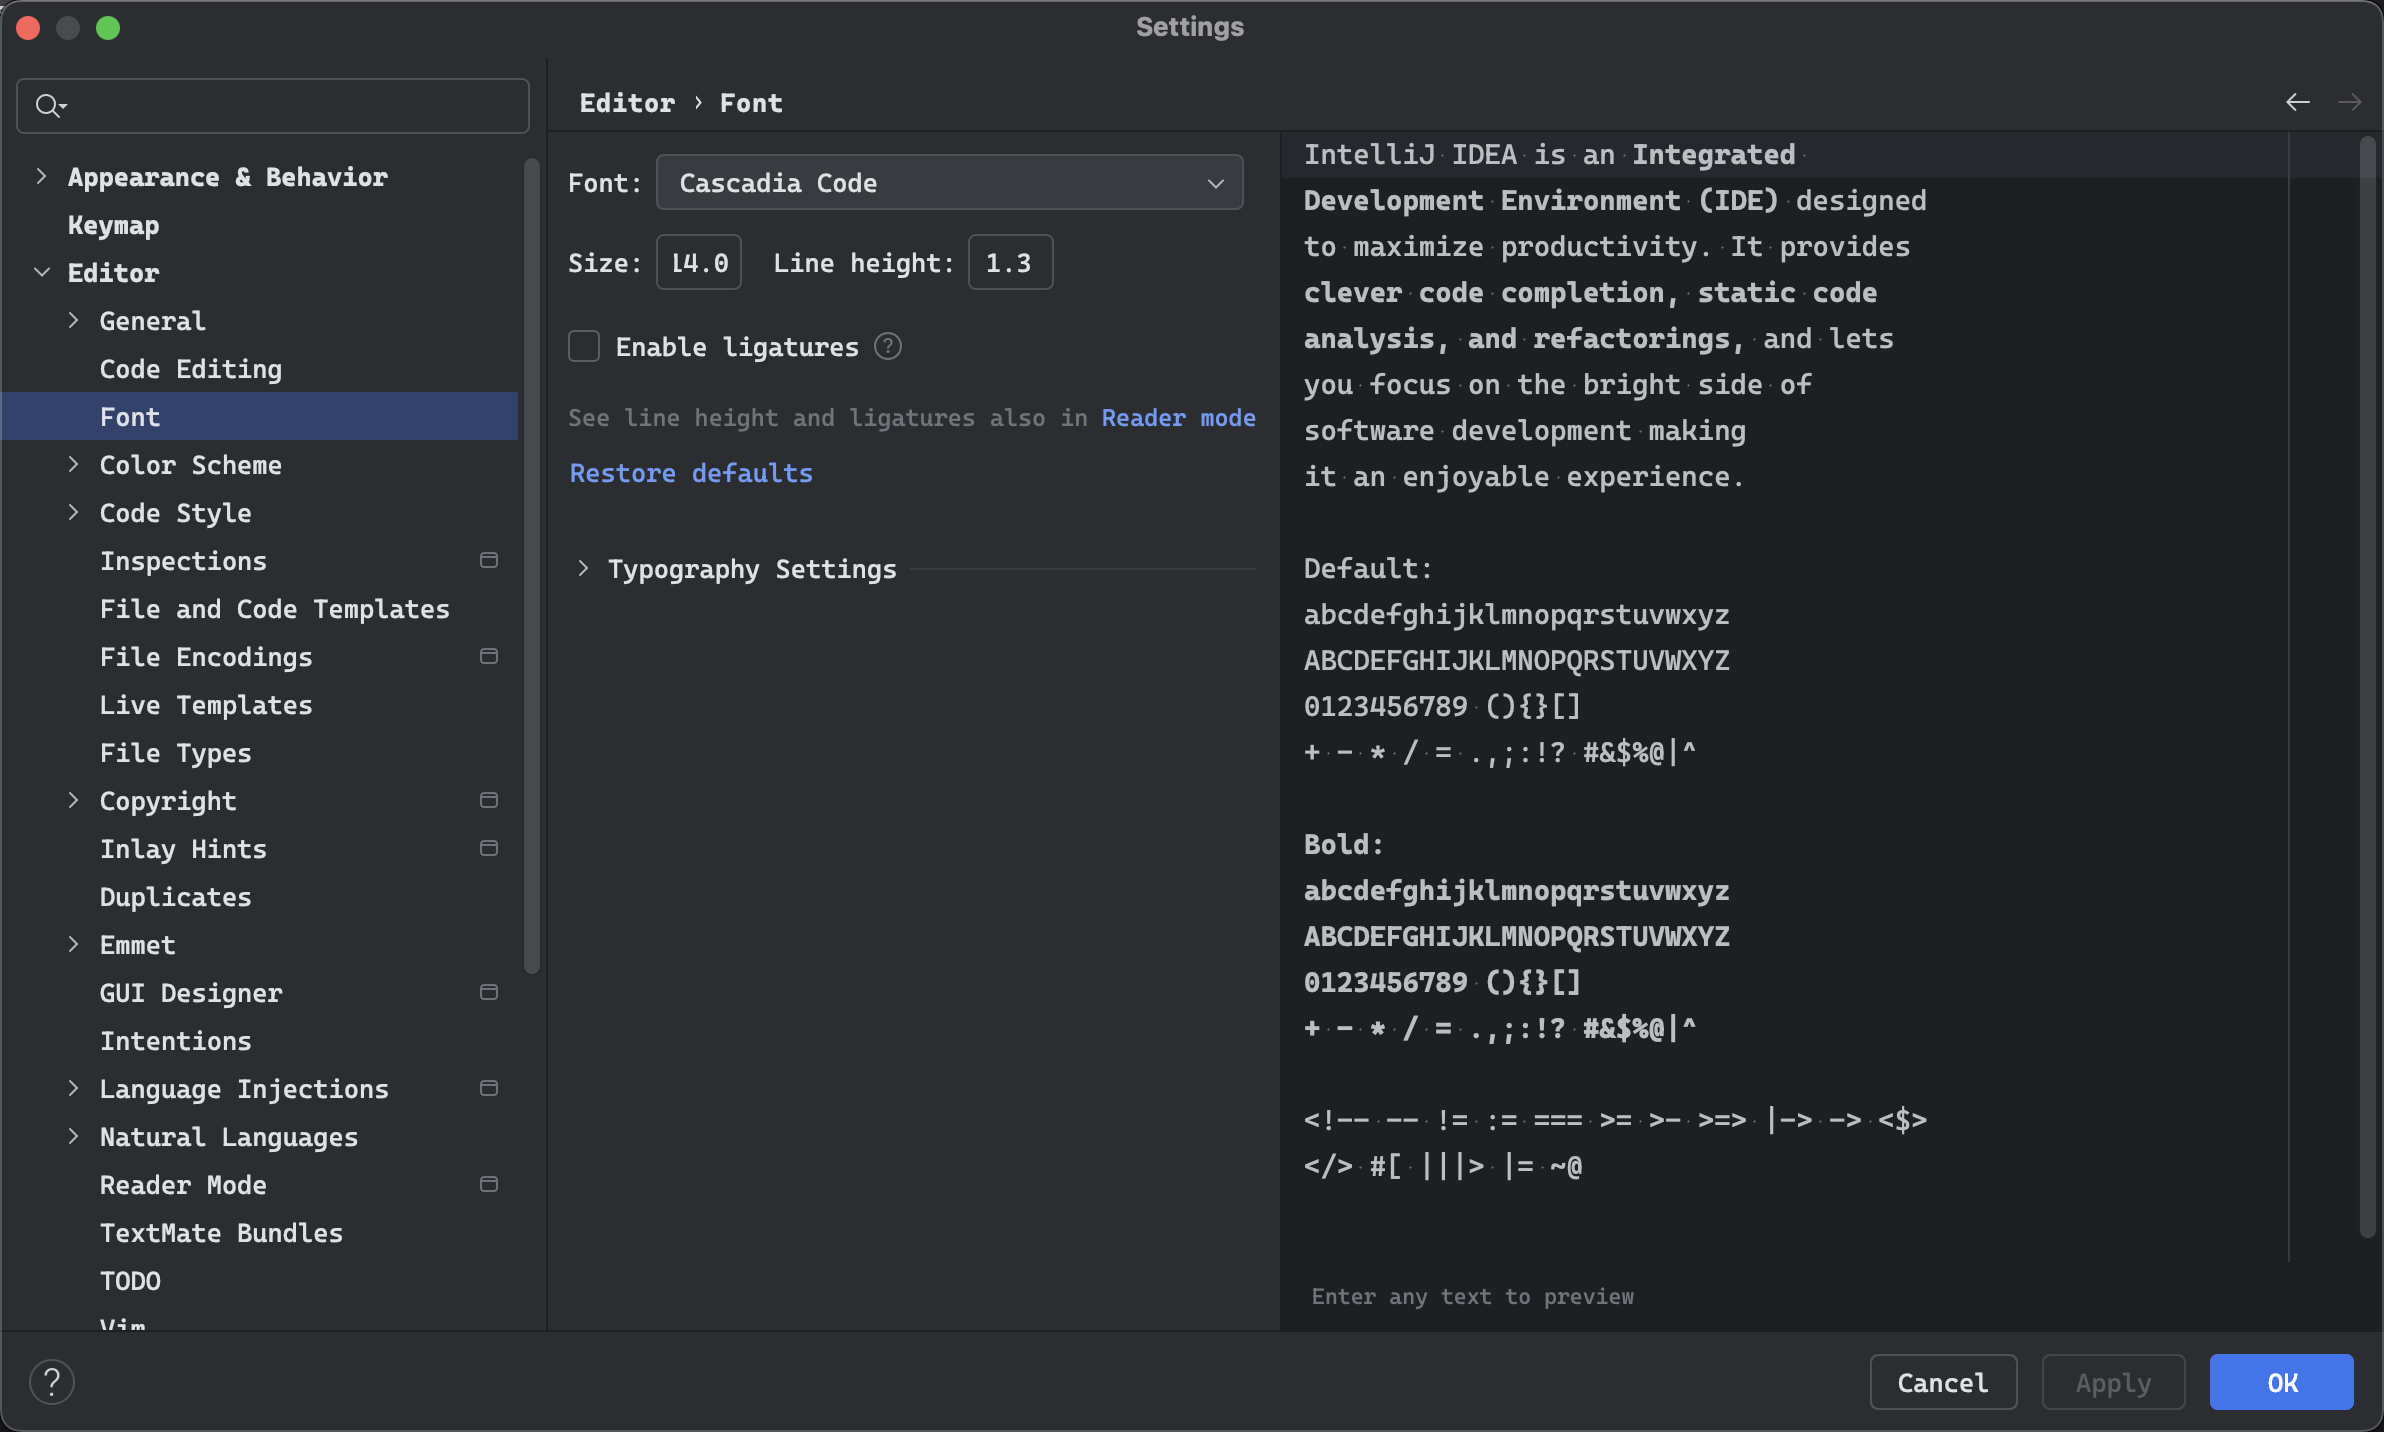
Task: Enable ligatures checkbox
Action: pyautogui.click(x=584, y=346)
